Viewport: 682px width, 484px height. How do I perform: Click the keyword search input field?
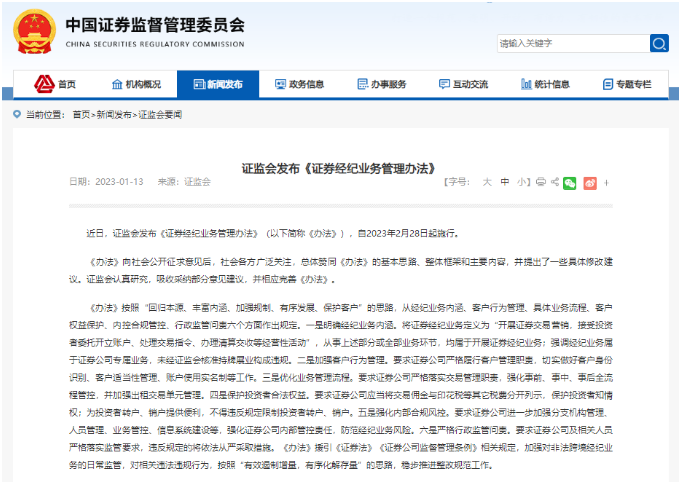point(573,43)
